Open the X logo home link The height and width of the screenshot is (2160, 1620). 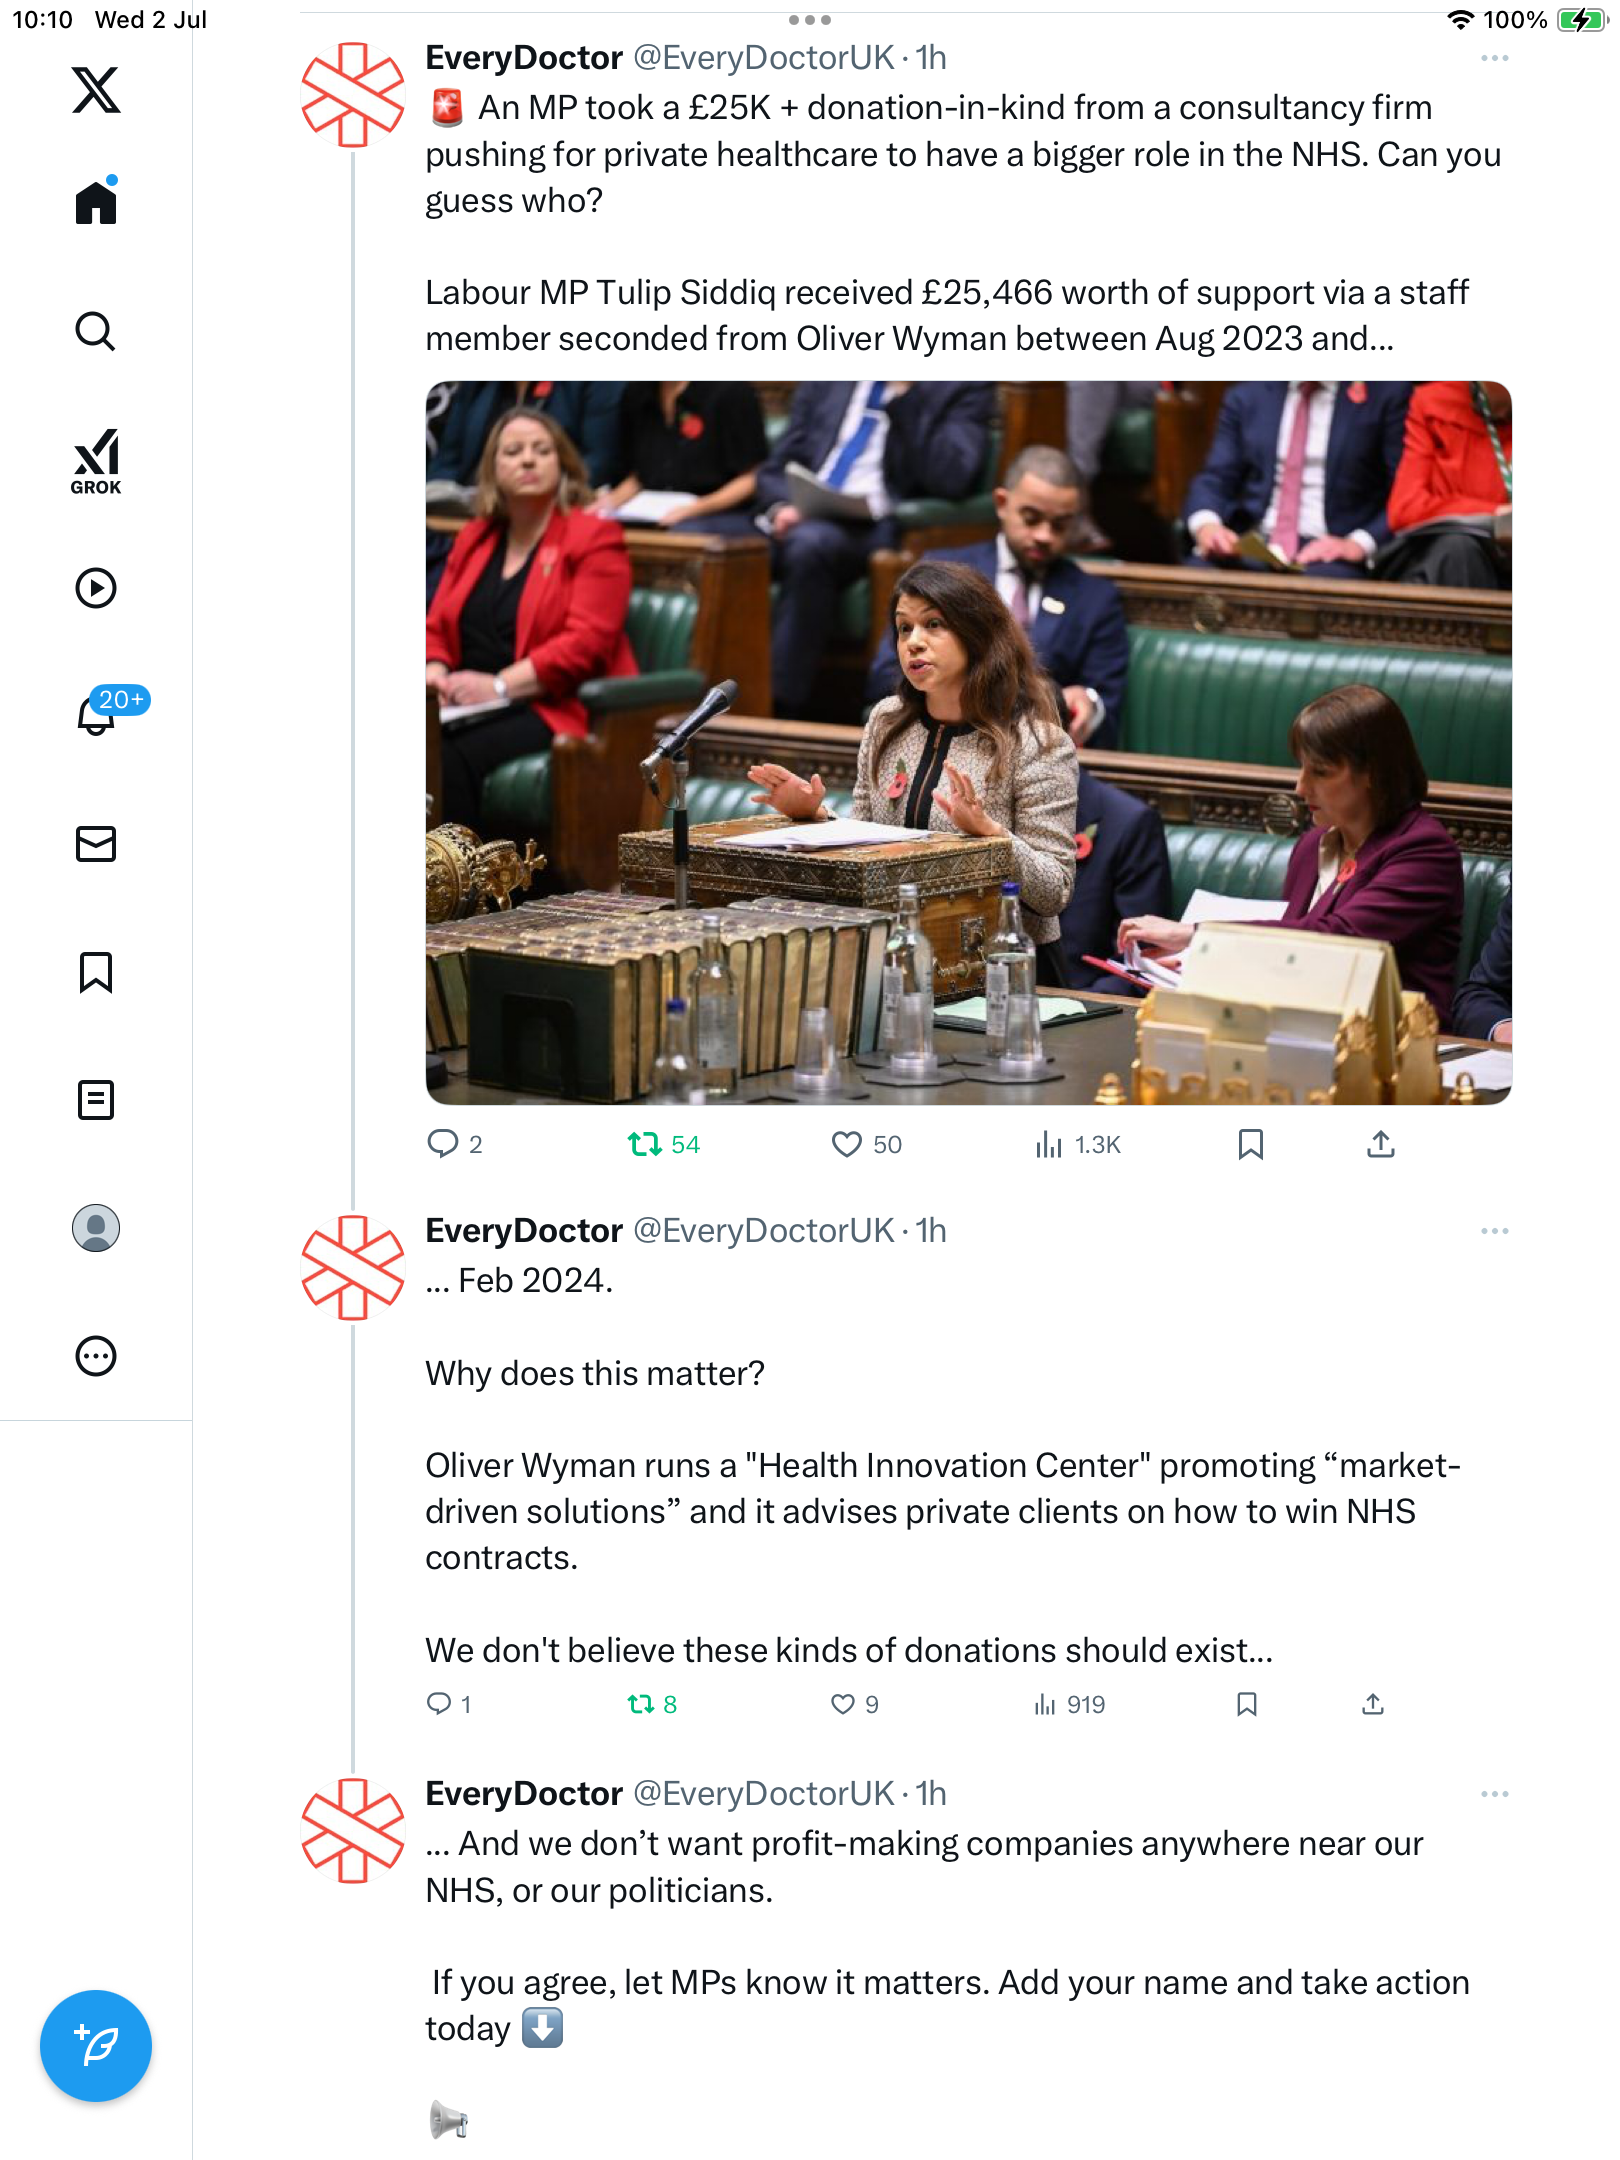coord(96,90)
